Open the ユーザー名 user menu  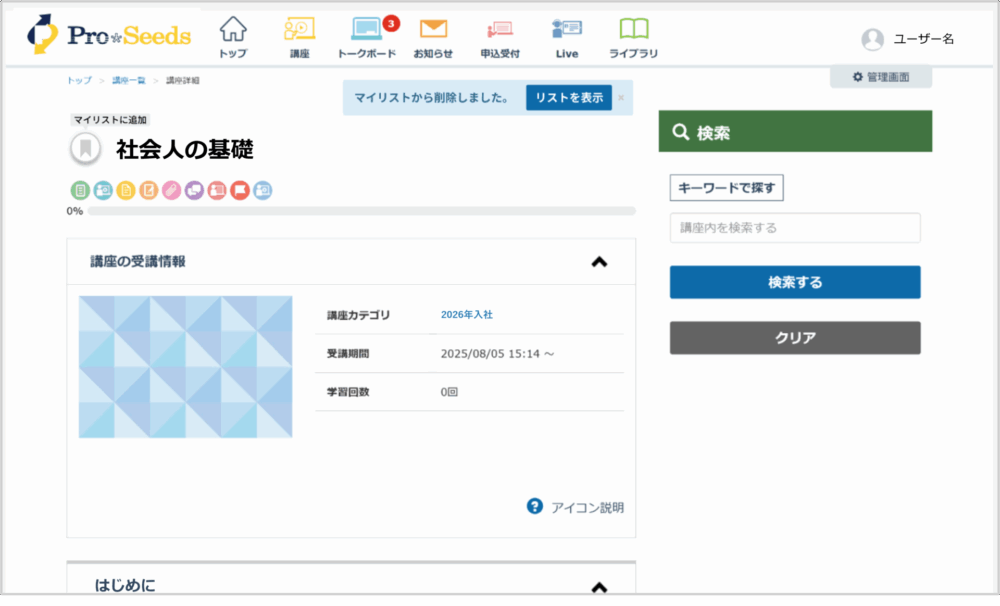[x=908, y=39]
